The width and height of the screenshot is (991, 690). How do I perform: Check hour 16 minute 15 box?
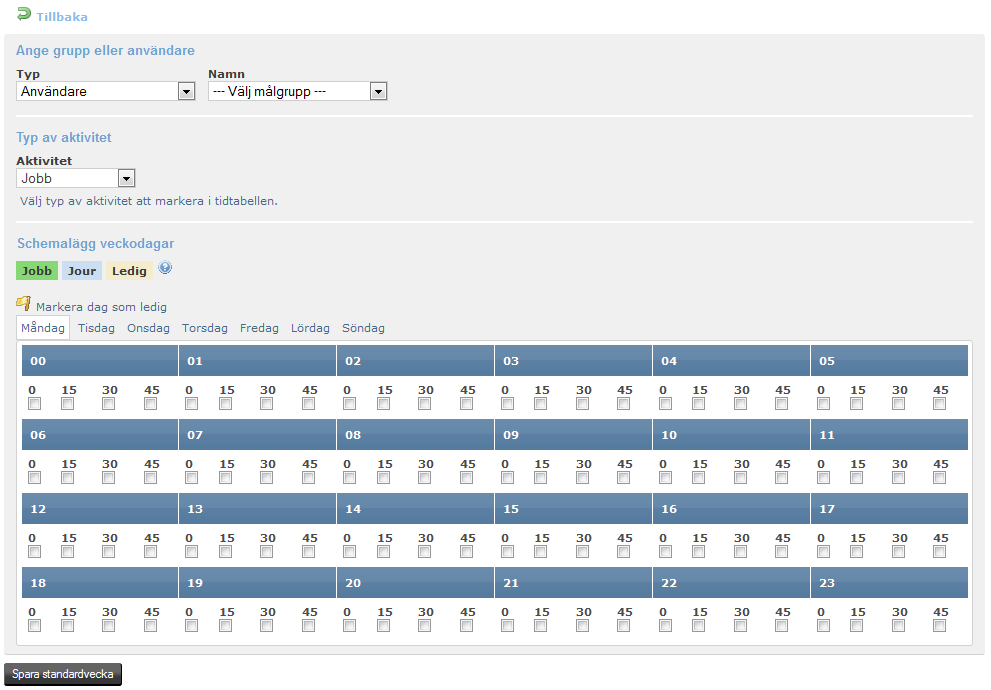[x=698, y=552]
